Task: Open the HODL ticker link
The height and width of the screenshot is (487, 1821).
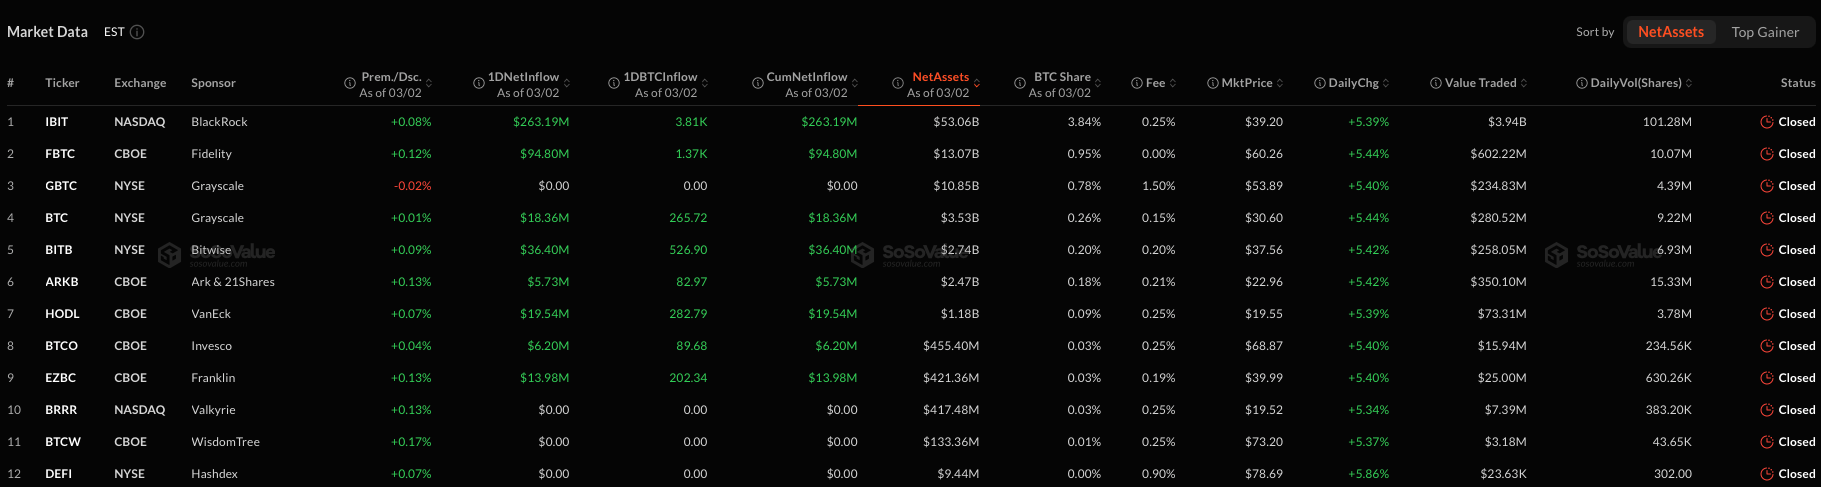Action: [62, 314]
